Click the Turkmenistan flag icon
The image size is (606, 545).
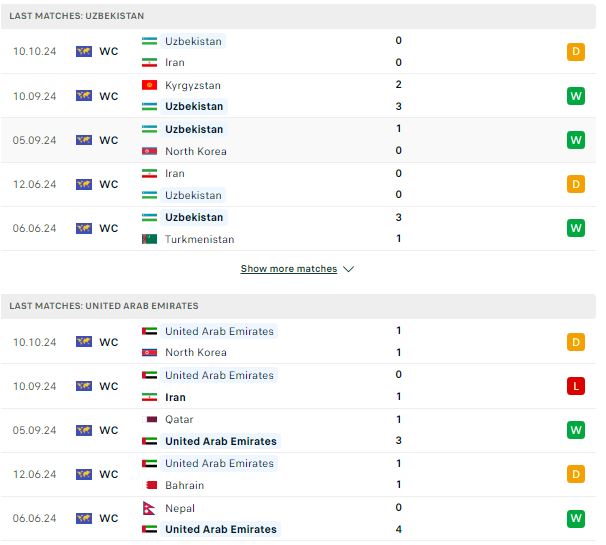click(149, 239)
